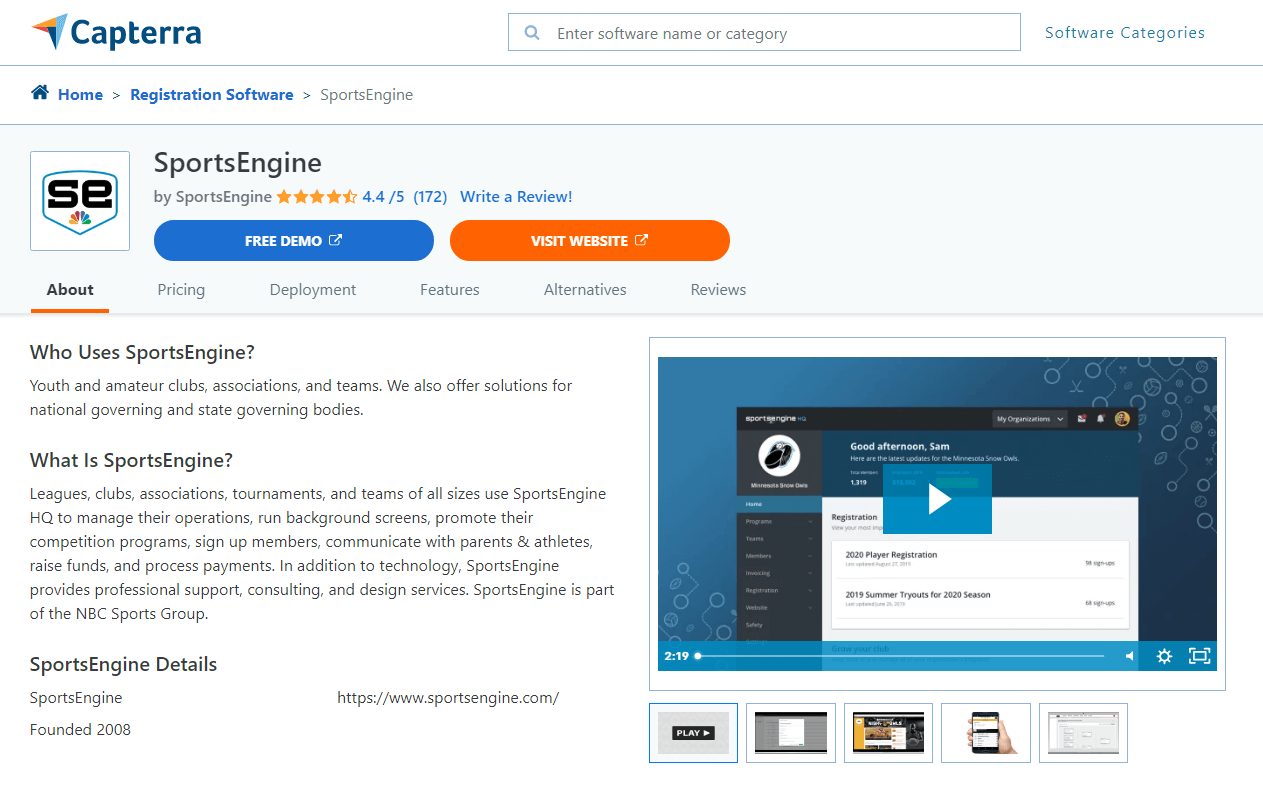The image size is (1263, 803).
Task: Play the SportsEngine video
Action: (x=937, y=499)
